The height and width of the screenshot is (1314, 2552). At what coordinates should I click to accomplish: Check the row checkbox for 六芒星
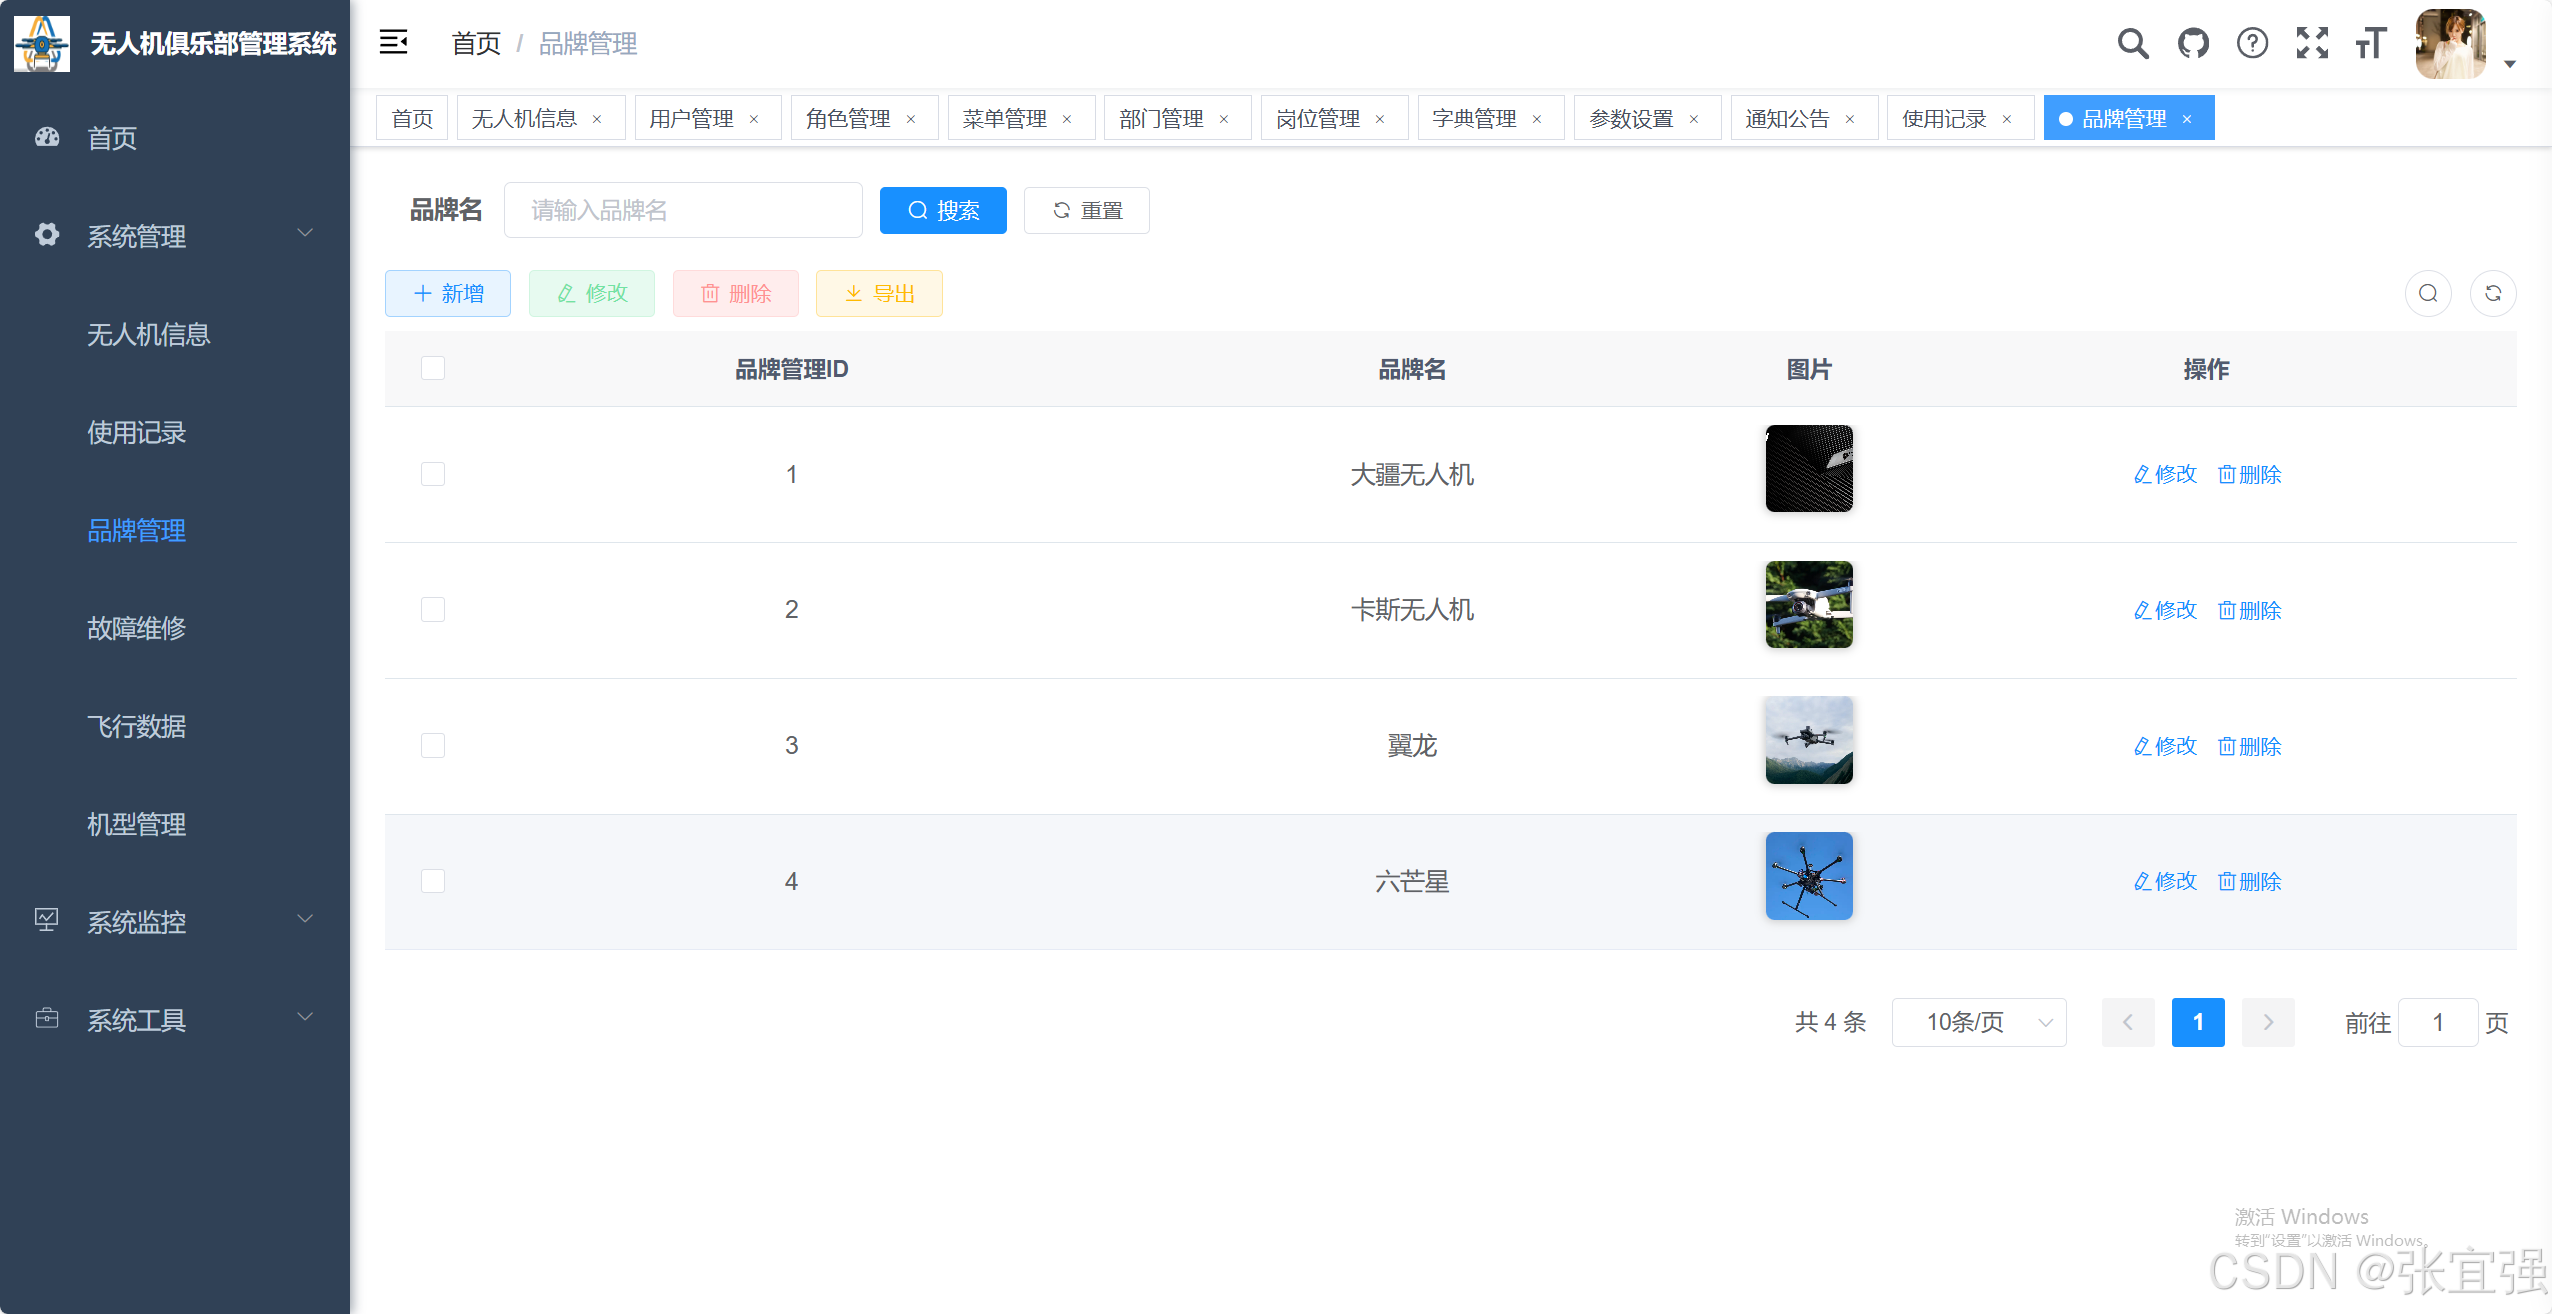(432, 881)
